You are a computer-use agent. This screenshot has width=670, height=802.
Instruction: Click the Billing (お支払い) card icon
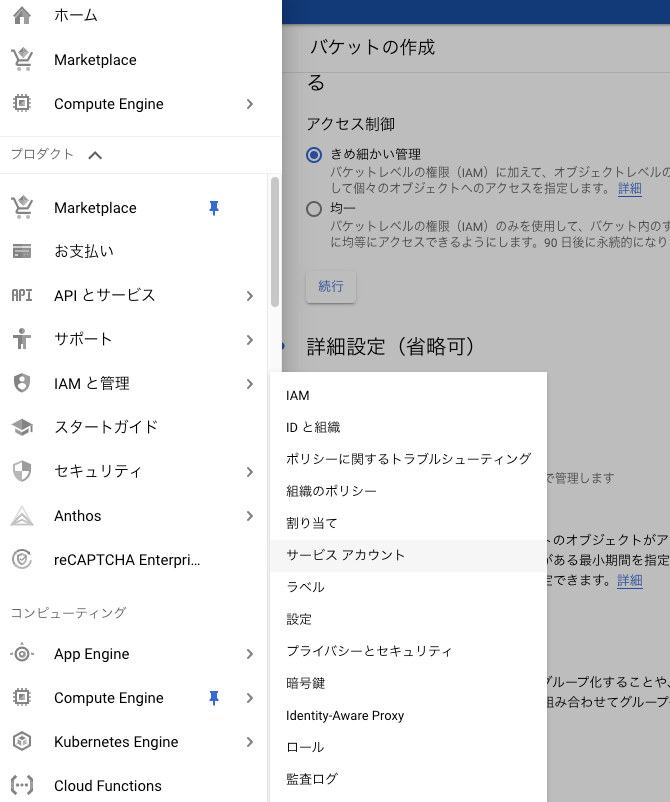click(x=22, y=251)
